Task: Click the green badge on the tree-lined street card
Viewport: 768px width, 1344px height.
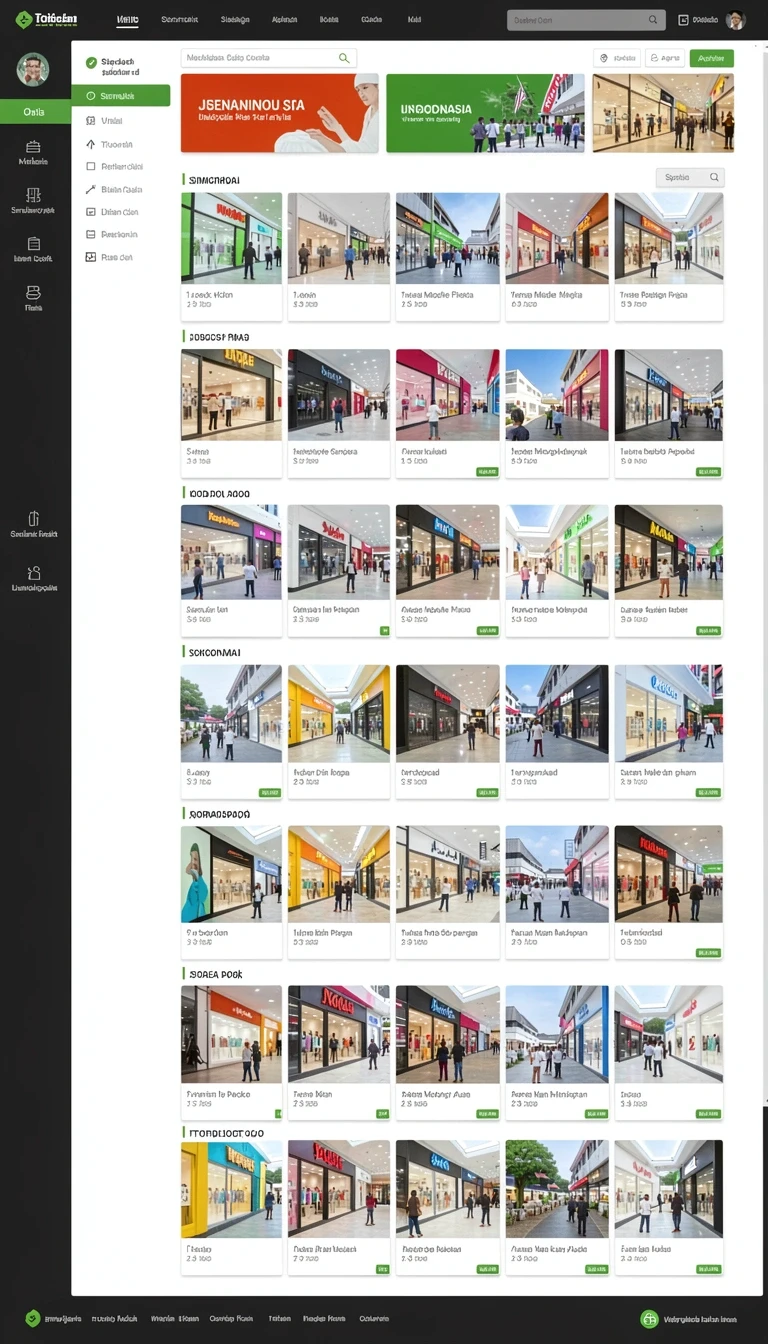Action: tap(597, 1269)
